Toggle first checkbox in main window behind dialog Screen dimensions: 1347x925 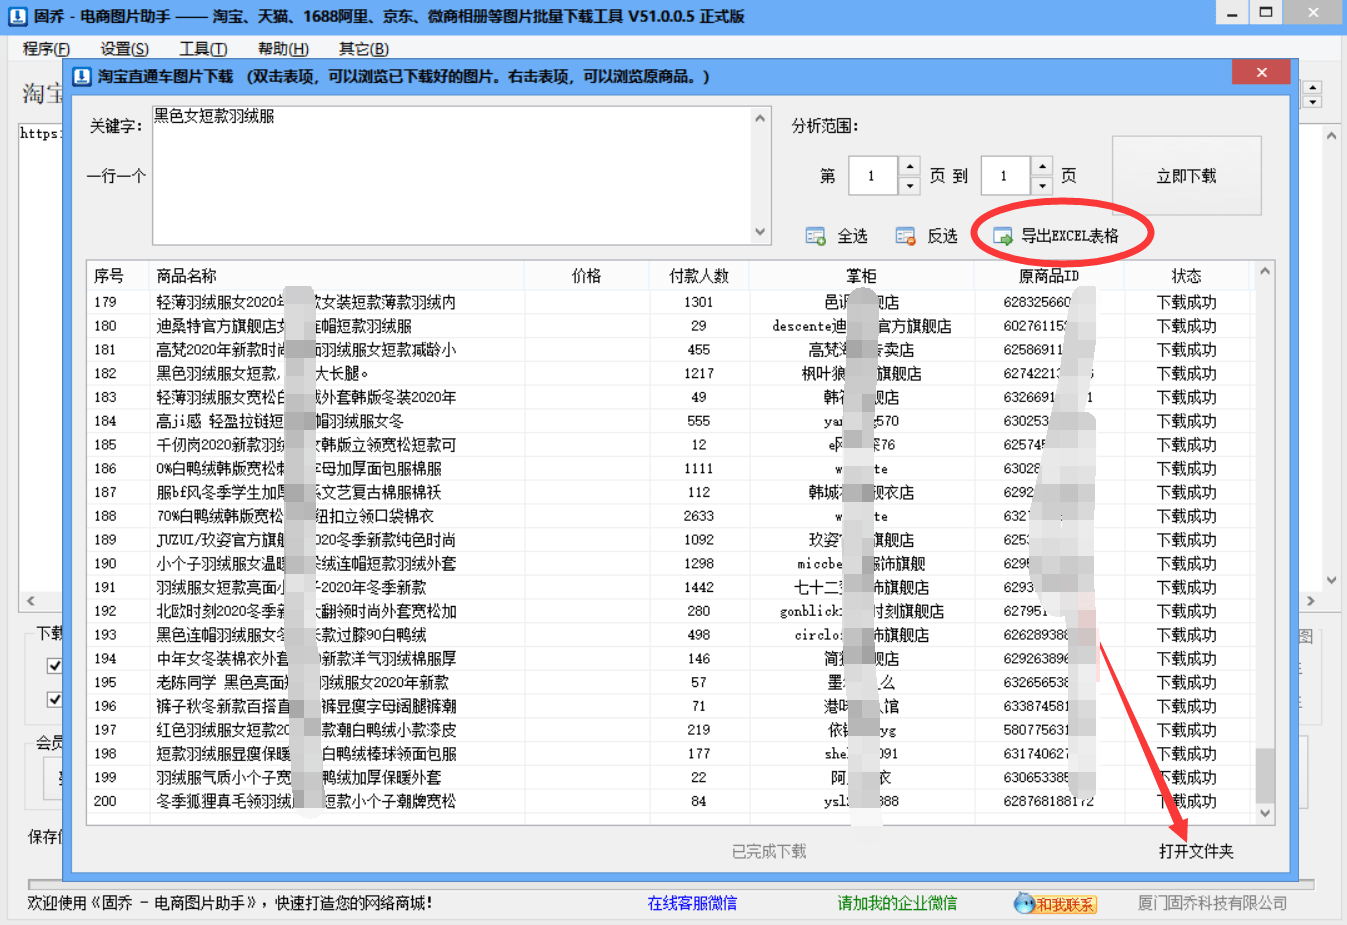(x=55, y=666)
